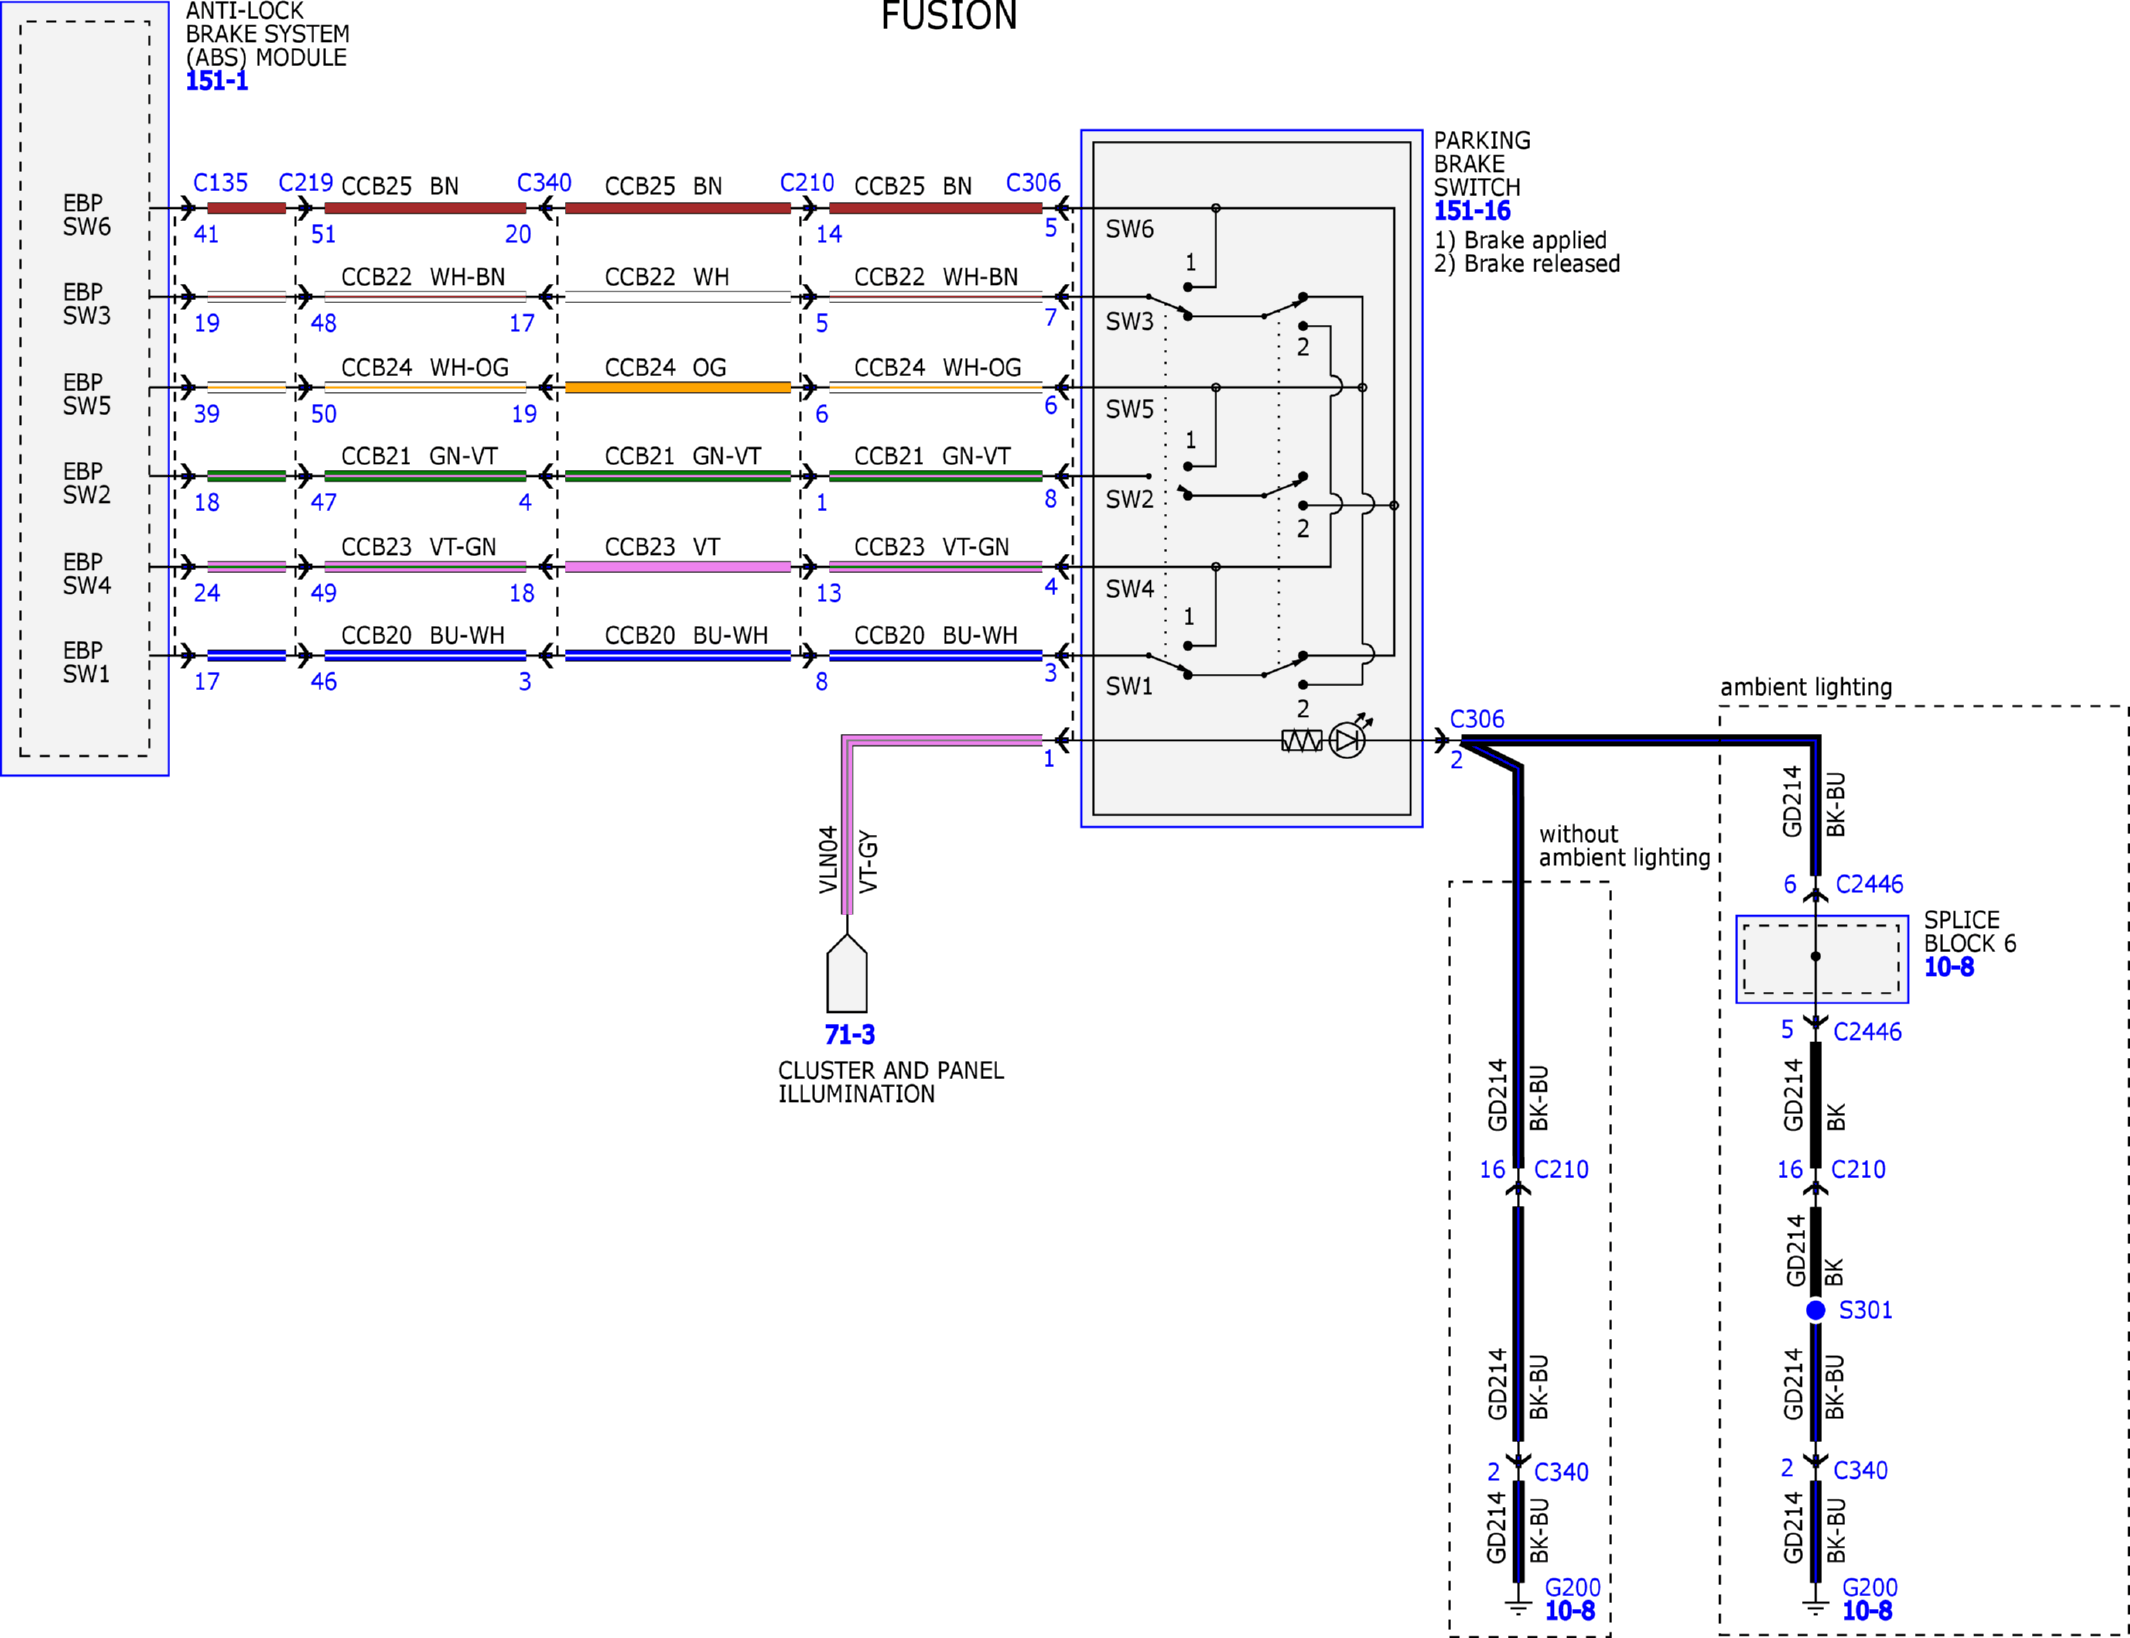Click the violet CCB23 VT wire segment
The height and width of the screenshot is (1638, 2130).
coord(678,567)
